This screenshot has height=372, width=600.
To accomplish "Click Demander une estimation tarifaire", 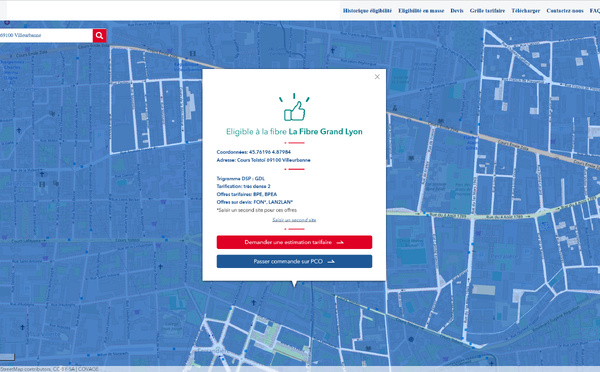I will click(294, 242).
